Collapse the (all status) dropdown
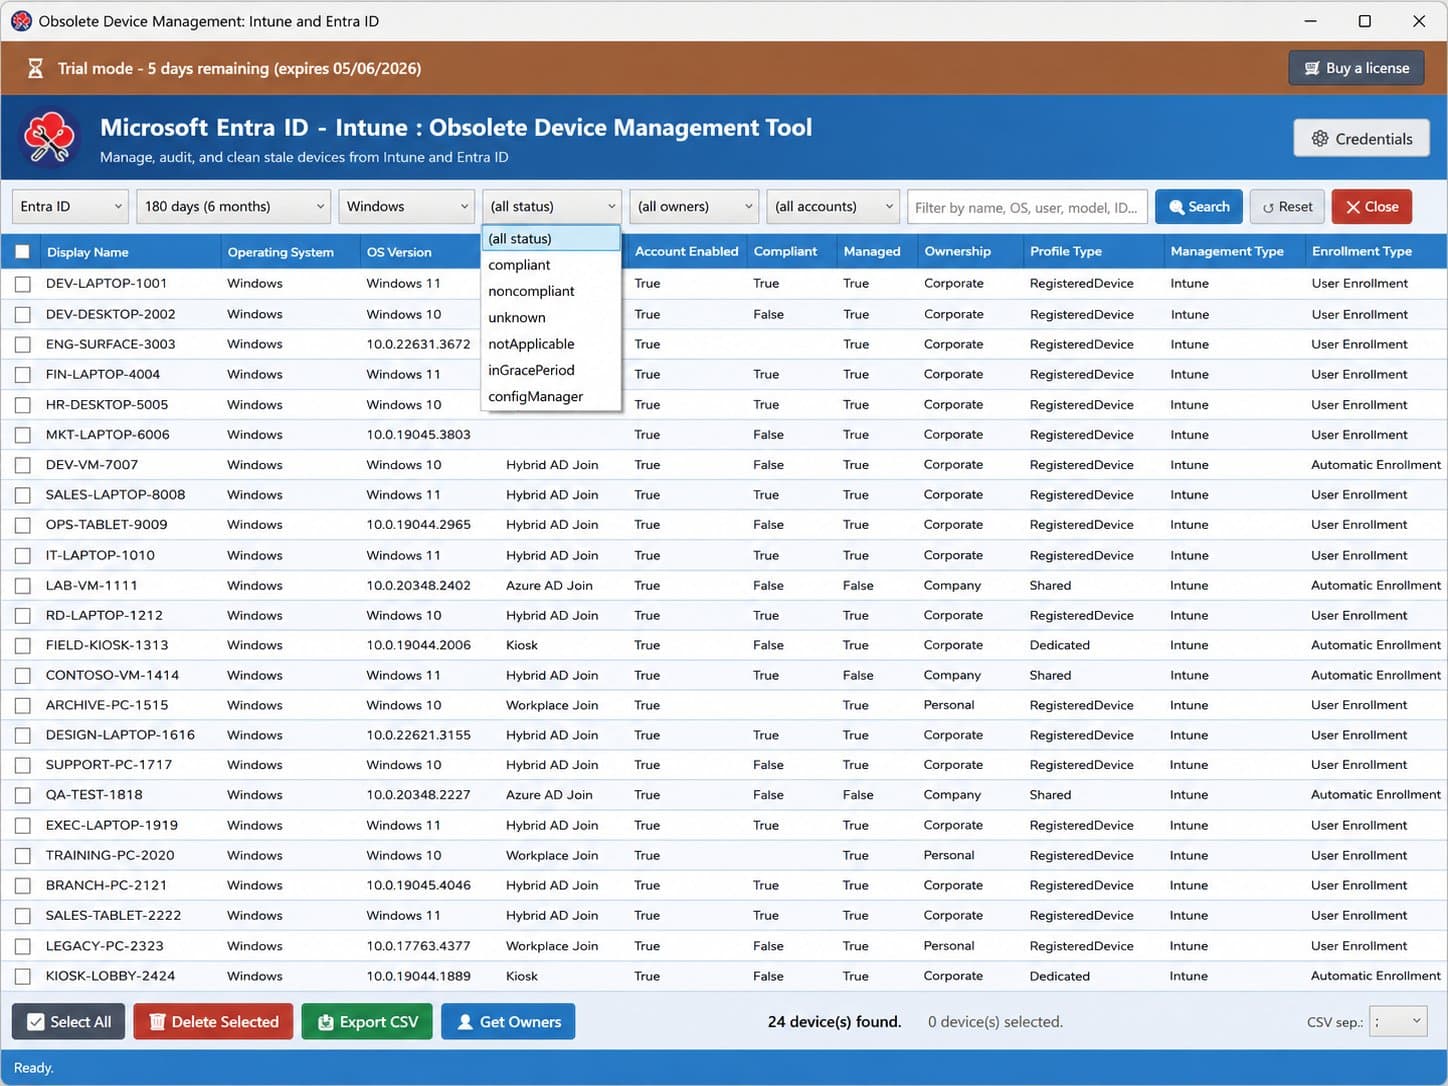 click(x=552, y=207)
